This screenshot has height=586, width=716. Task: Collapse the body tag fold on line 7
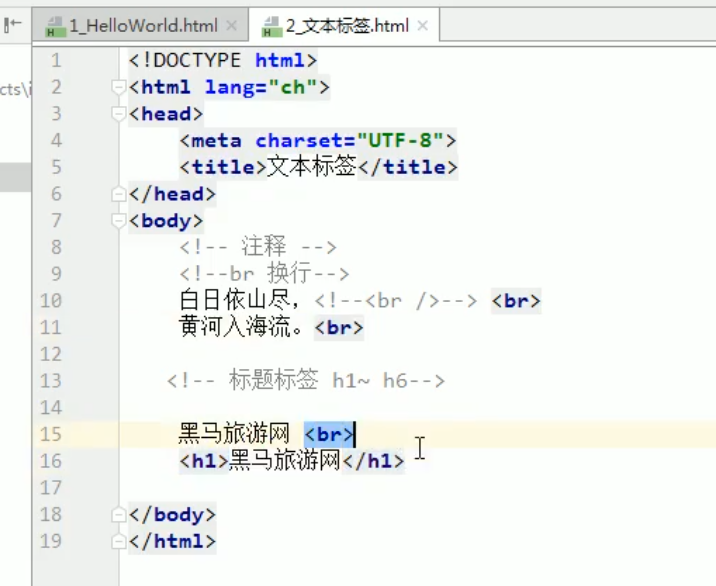click(x=118, y=221)
